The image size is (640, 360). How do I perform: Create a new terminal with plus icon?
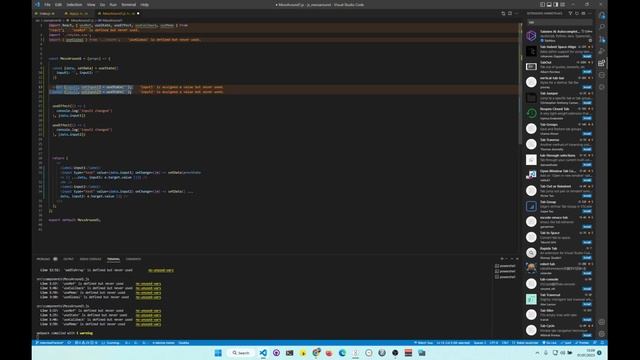502,259
